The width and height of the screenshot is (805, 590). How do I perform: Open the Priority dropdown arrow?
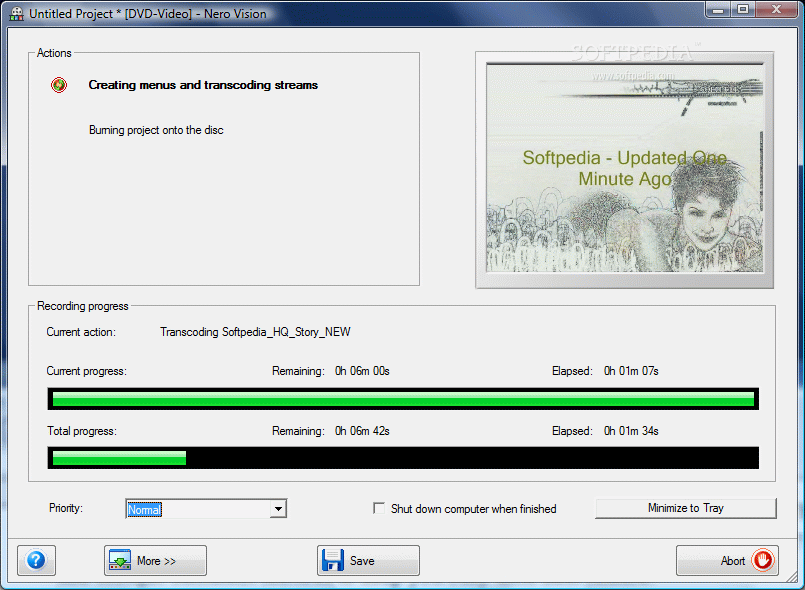point(277,510)
